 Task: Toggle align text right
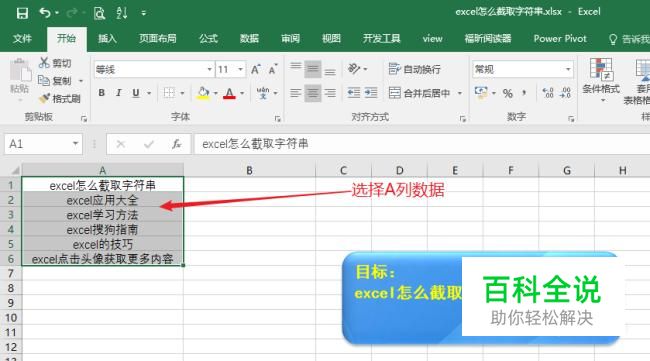point(330,93)
